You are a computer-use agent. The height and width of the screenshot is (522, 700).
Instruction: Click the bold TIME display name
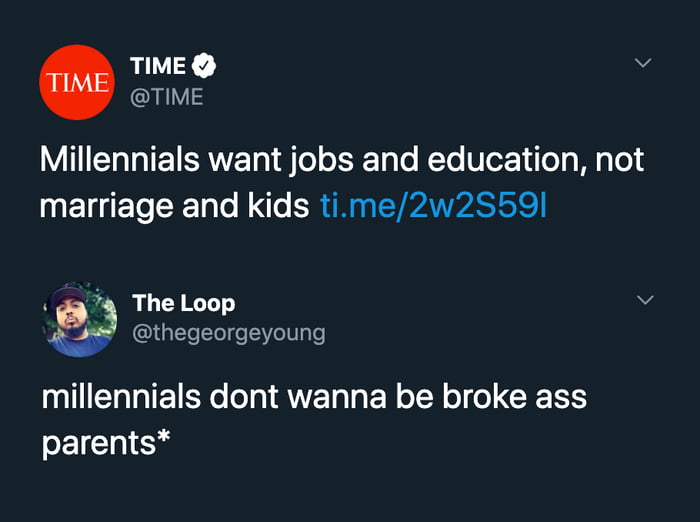coord(158,67)
